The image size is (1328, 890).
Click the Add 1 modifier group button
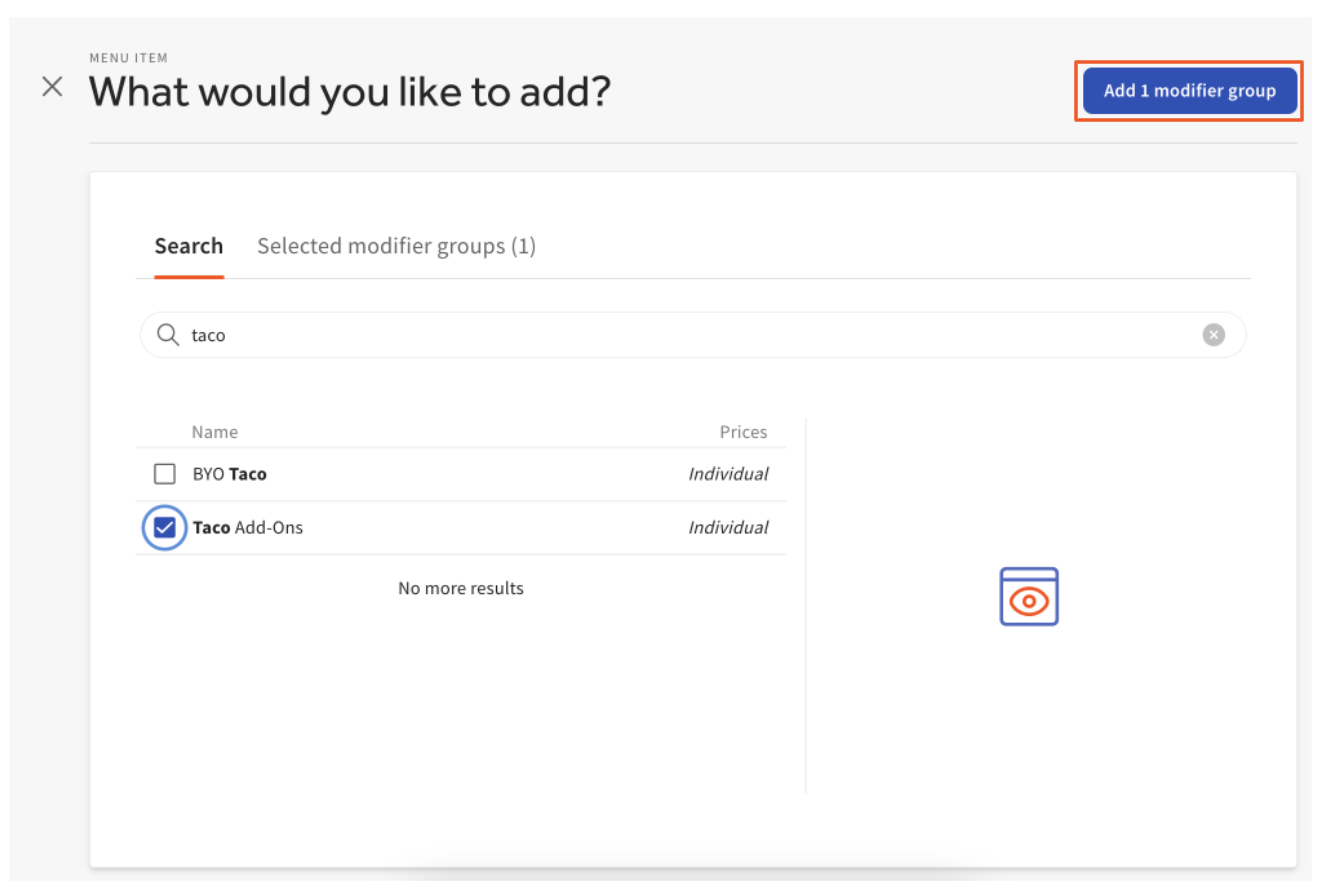(1189, 91)
